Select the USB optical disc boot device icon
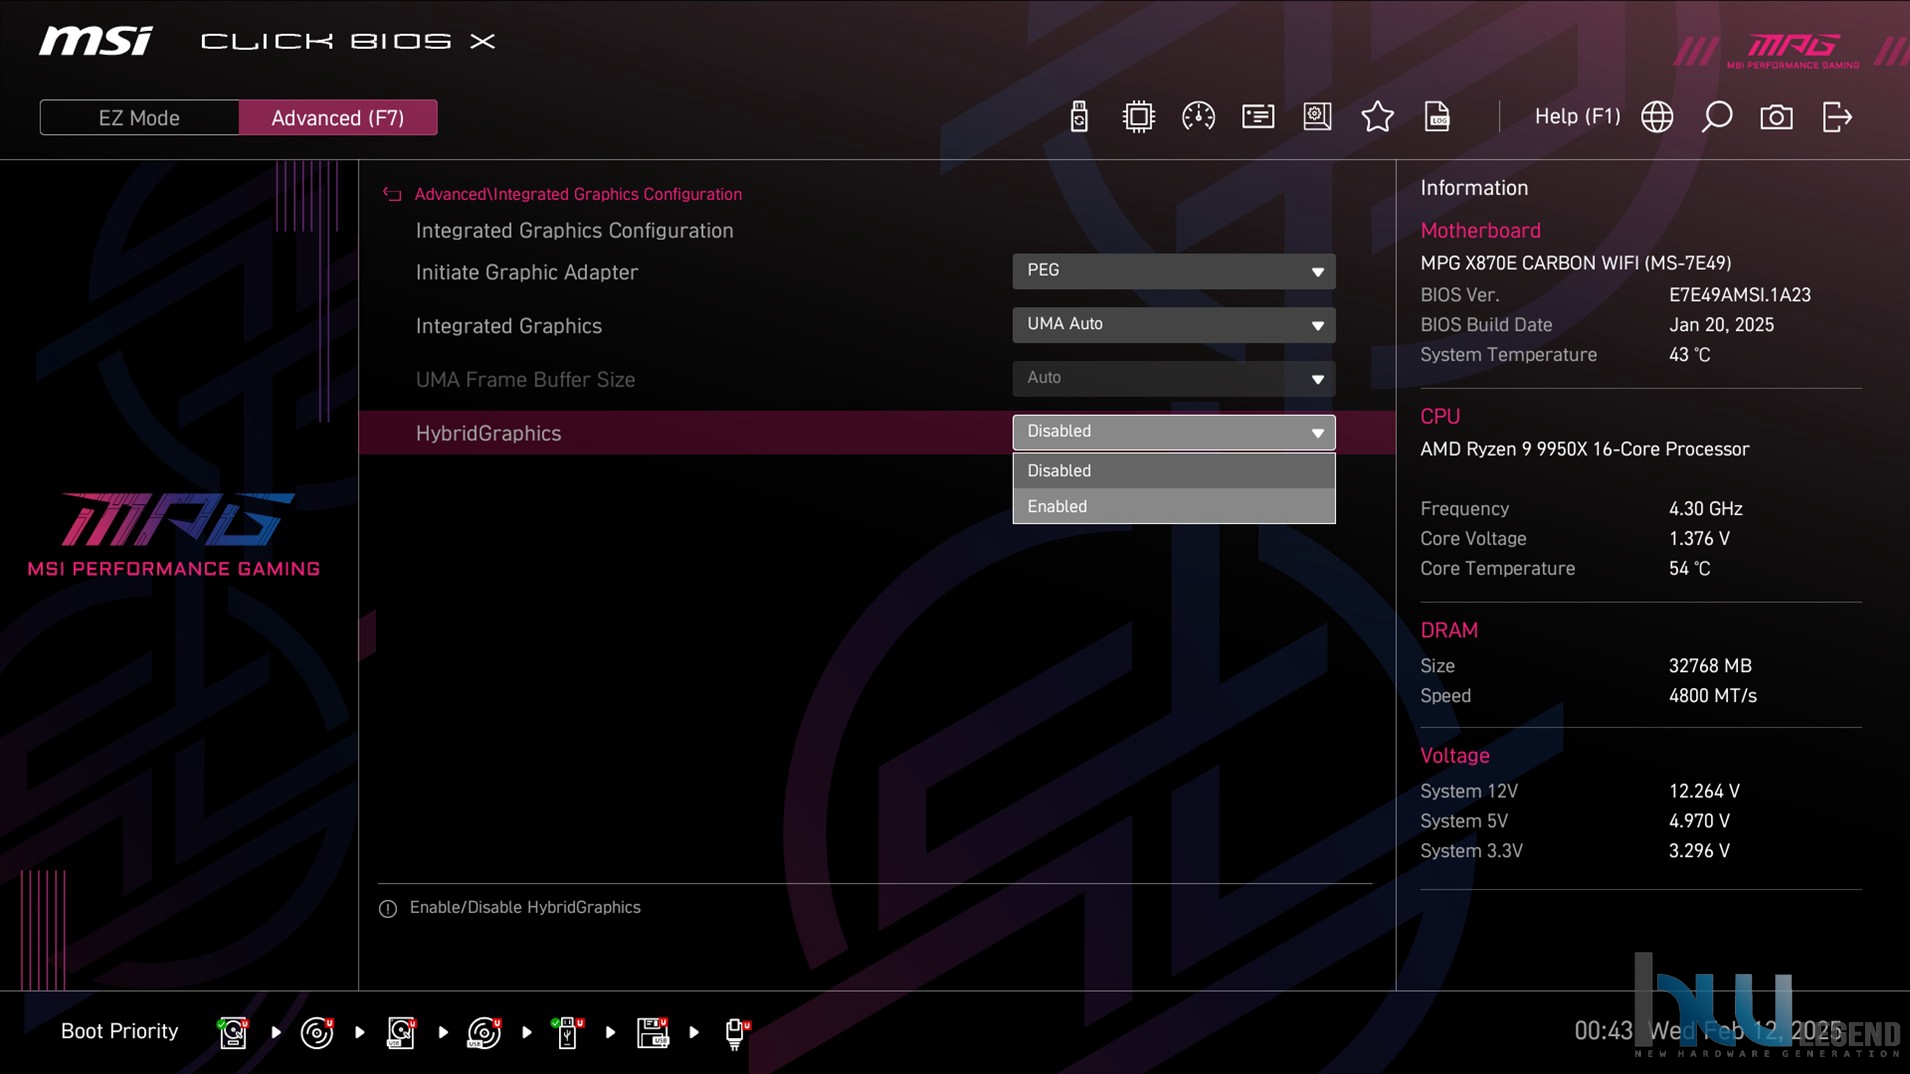 tap(484, 1032)
